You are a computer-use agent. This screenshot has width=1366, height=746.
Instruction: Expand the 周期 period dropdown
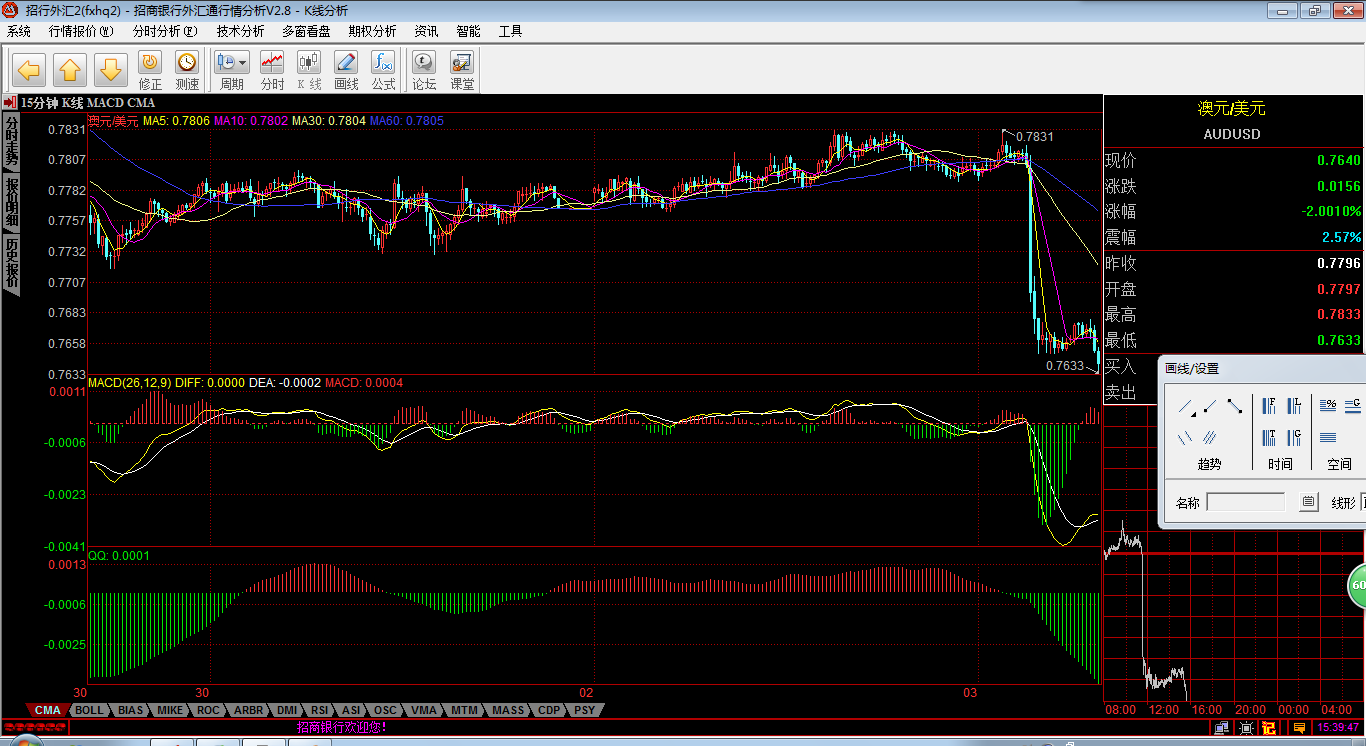pos(243,62)
